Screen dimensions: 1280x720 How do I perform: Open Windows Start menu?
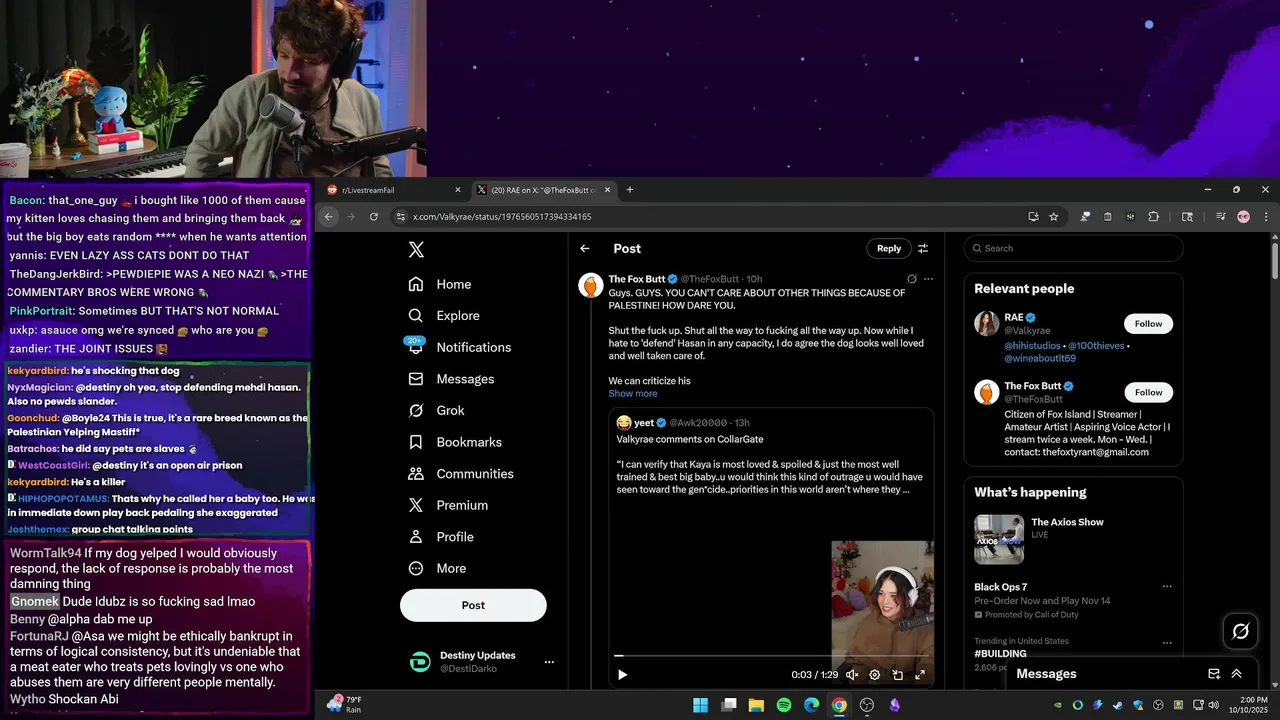(x=701, y=705)
